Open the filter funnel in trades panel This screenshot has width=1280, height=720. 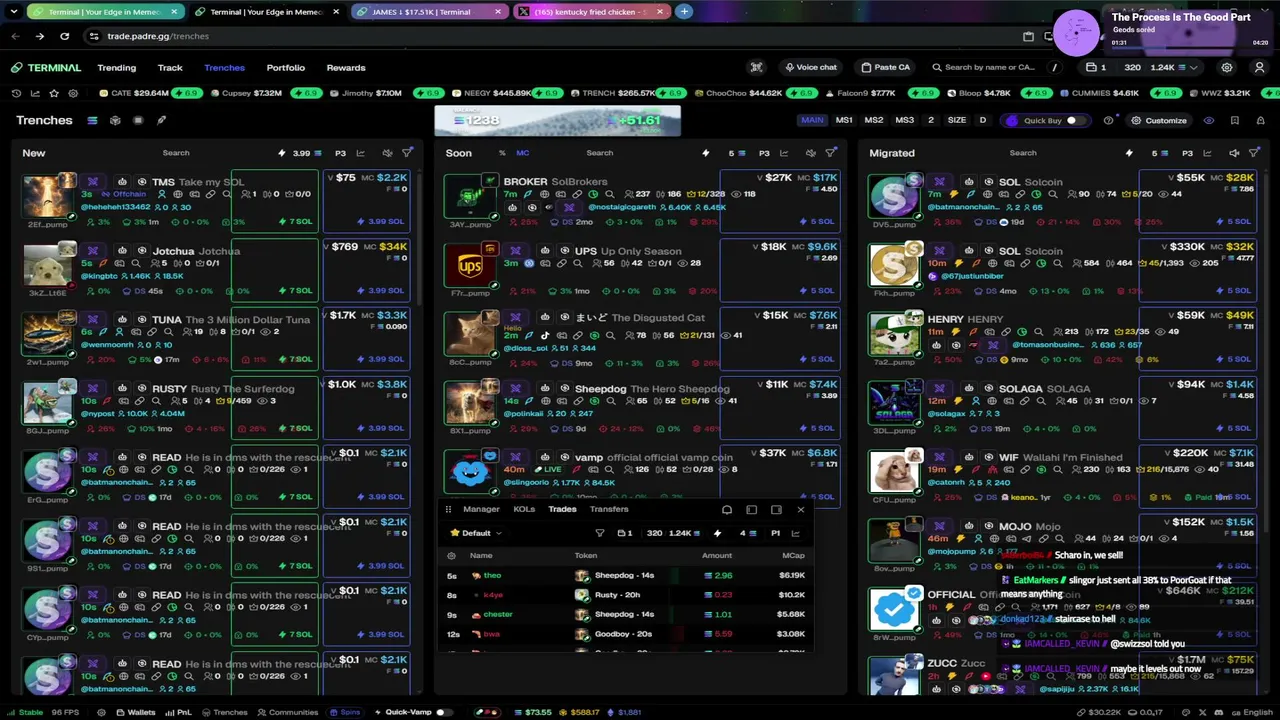tap(600, 533)
